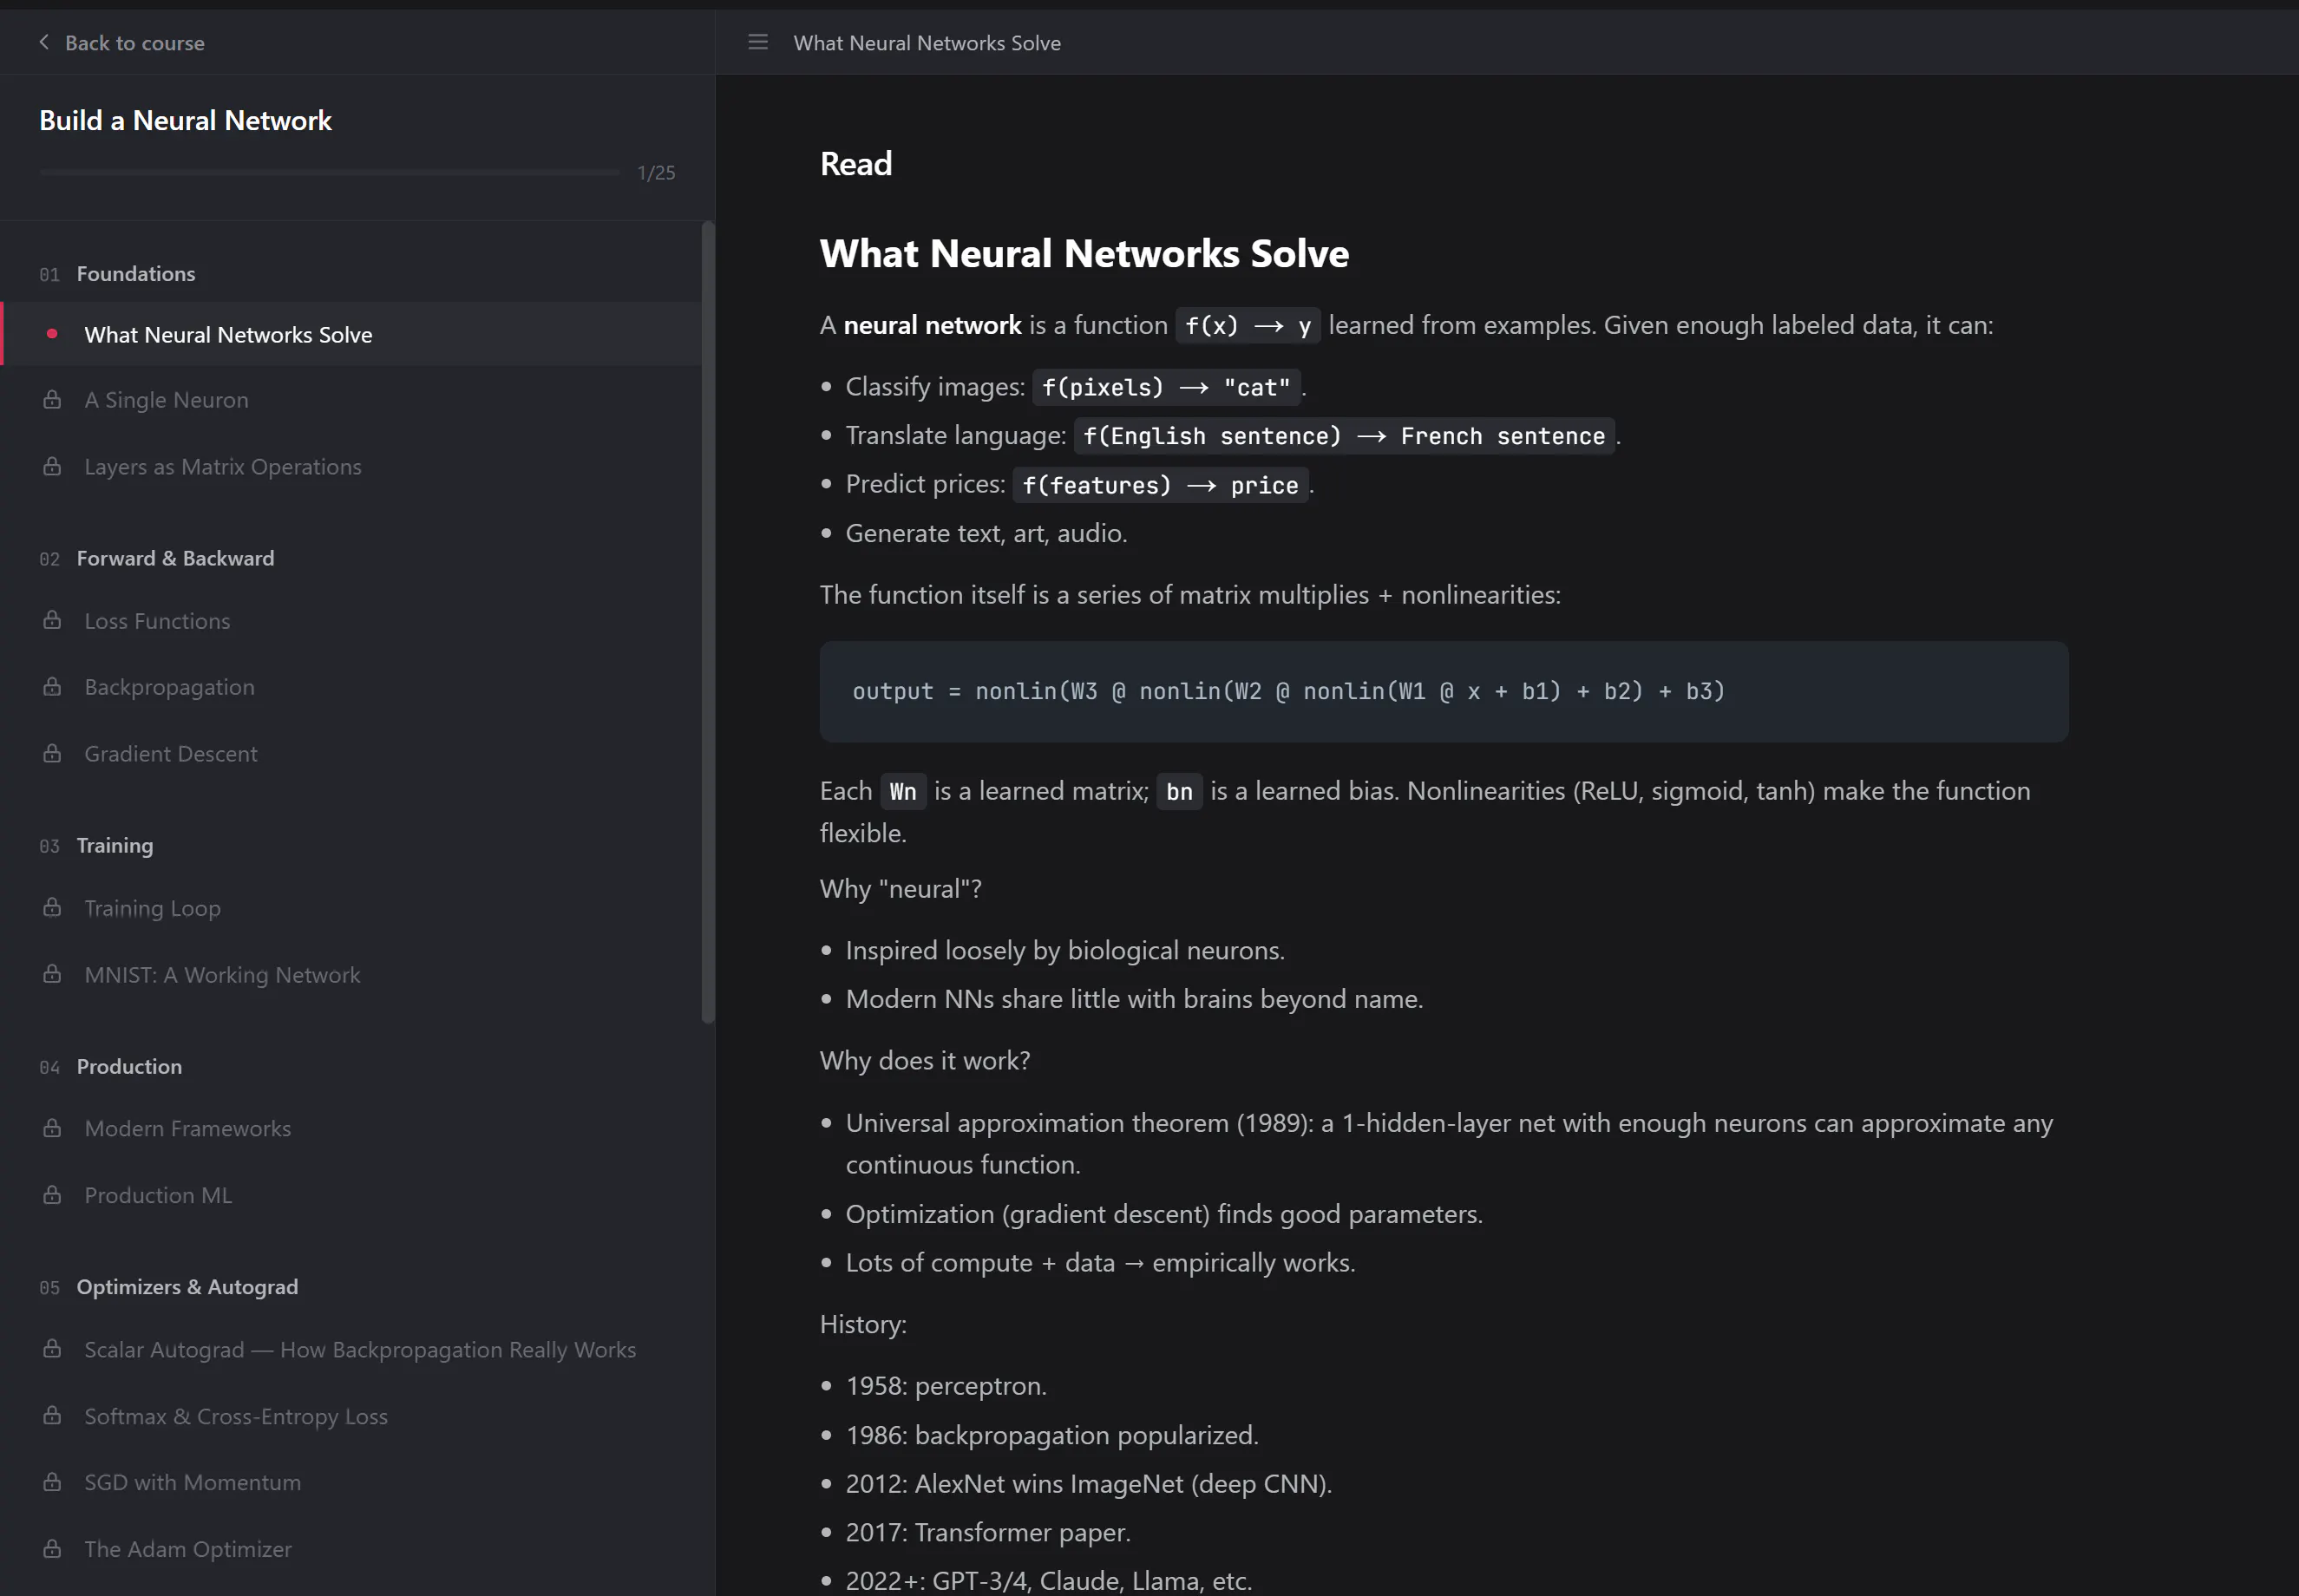This screenshot has height=1596, width=2299.
Task: Click the 1/25 progress counter
Action: [656, 173]
